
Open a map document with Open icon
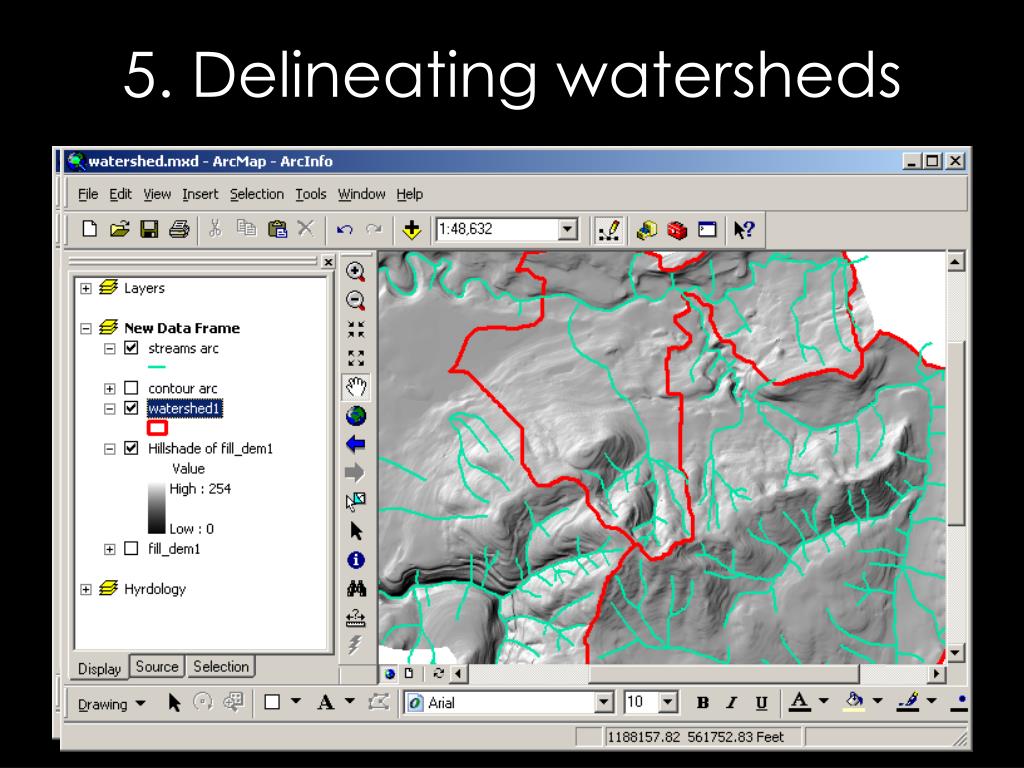[x=120, y=229]
